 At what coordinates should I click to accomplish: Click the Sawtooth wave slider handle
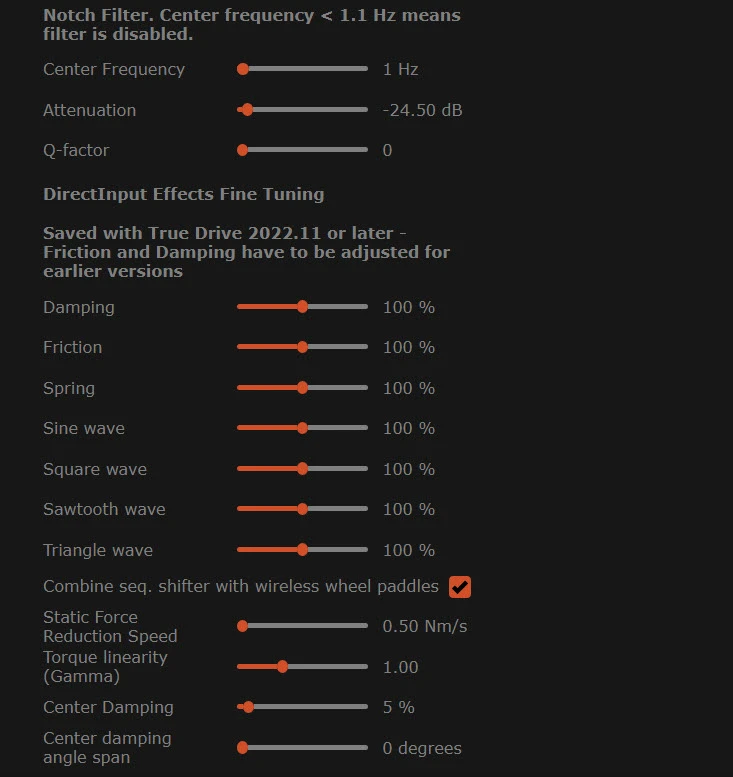pos(302,508)
